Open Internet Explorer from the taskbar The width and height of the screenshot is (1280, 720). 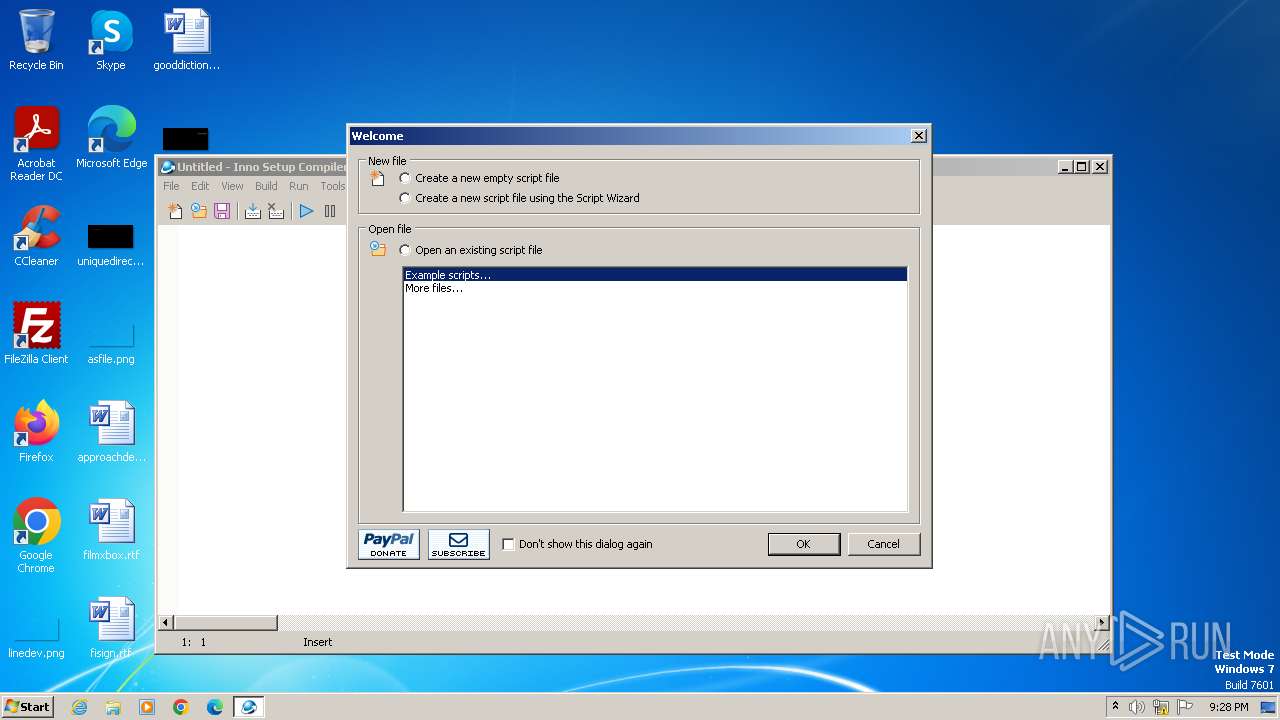pos(79,707)
